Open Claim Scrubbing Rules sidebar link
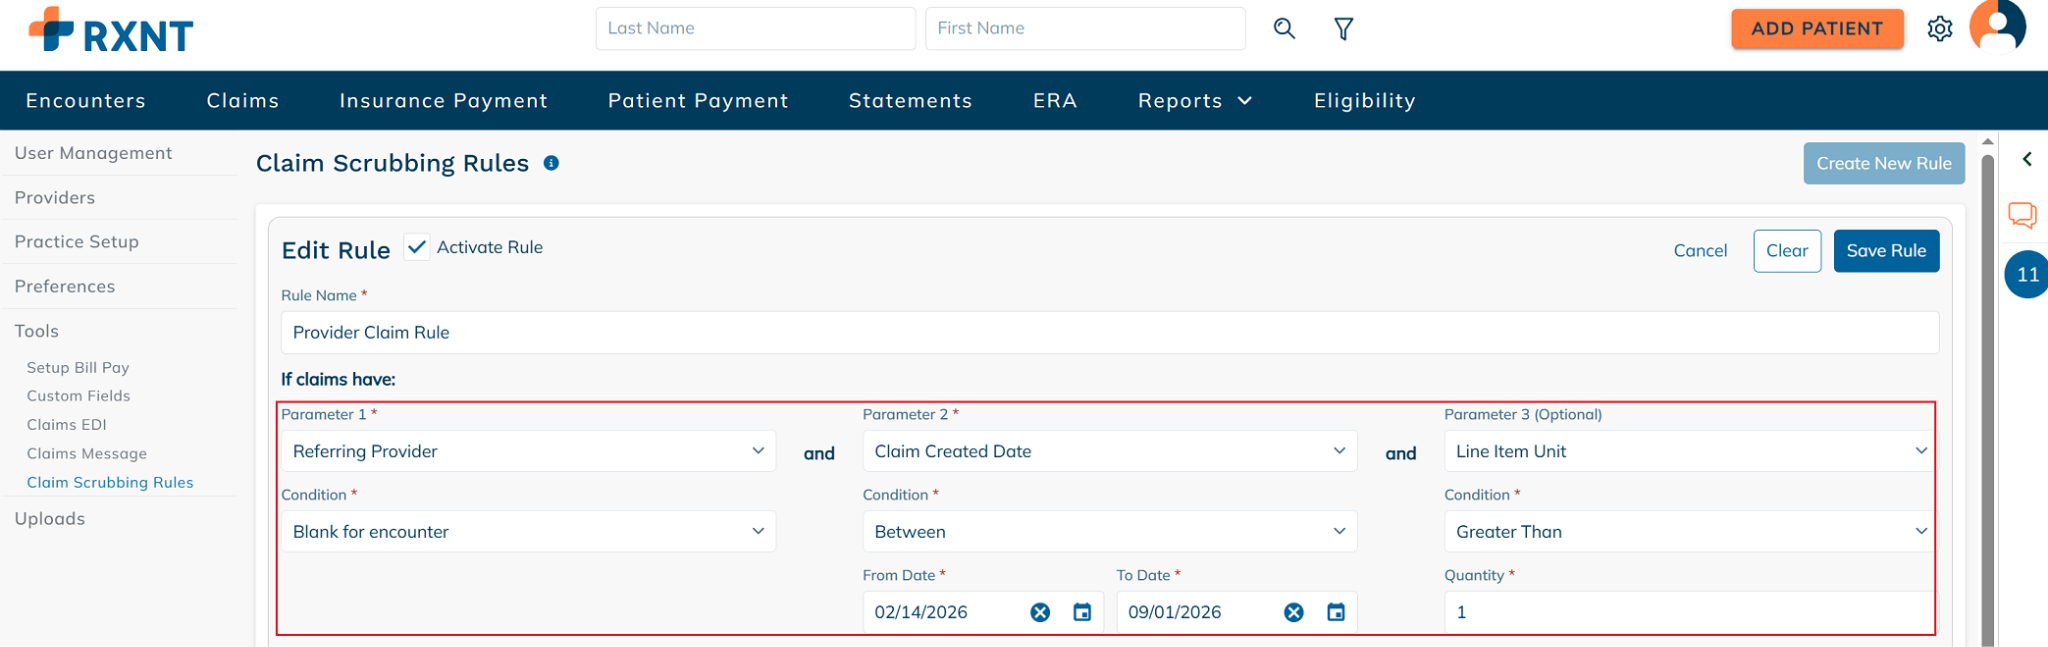 pyautogui.click(x=110, y=483)
